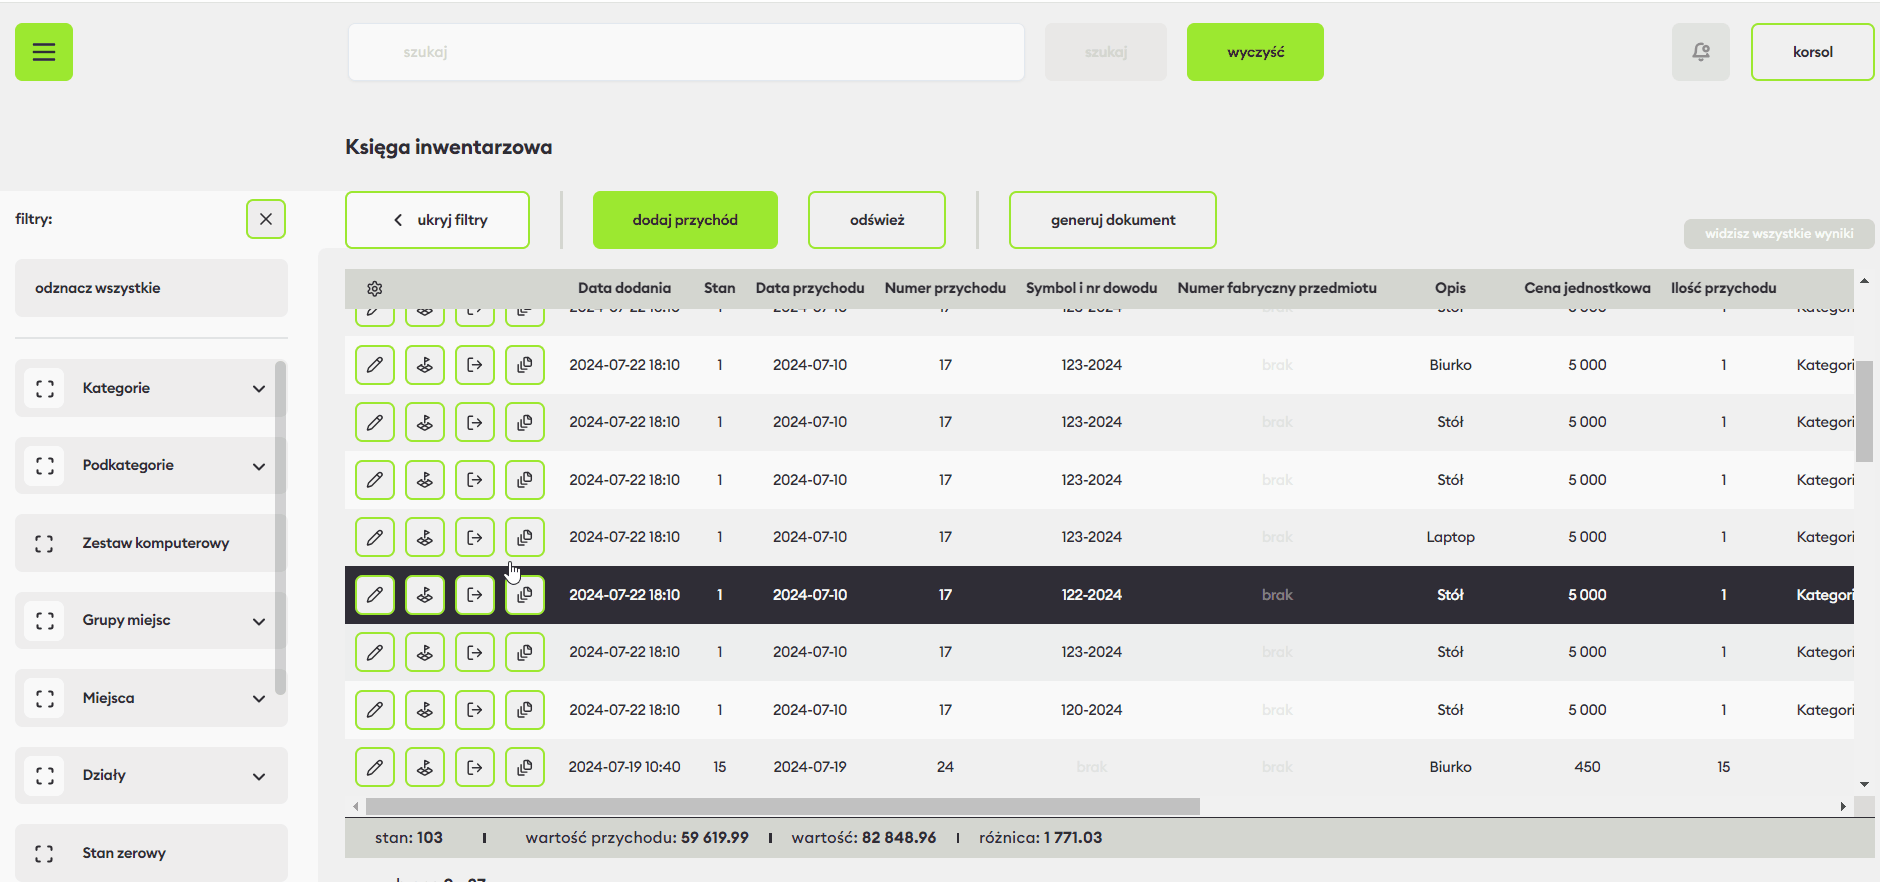Click the export arrow icon on the 120-2024 row
Image resolution: width=1880 pixels, height=882 pixels.
475,710
